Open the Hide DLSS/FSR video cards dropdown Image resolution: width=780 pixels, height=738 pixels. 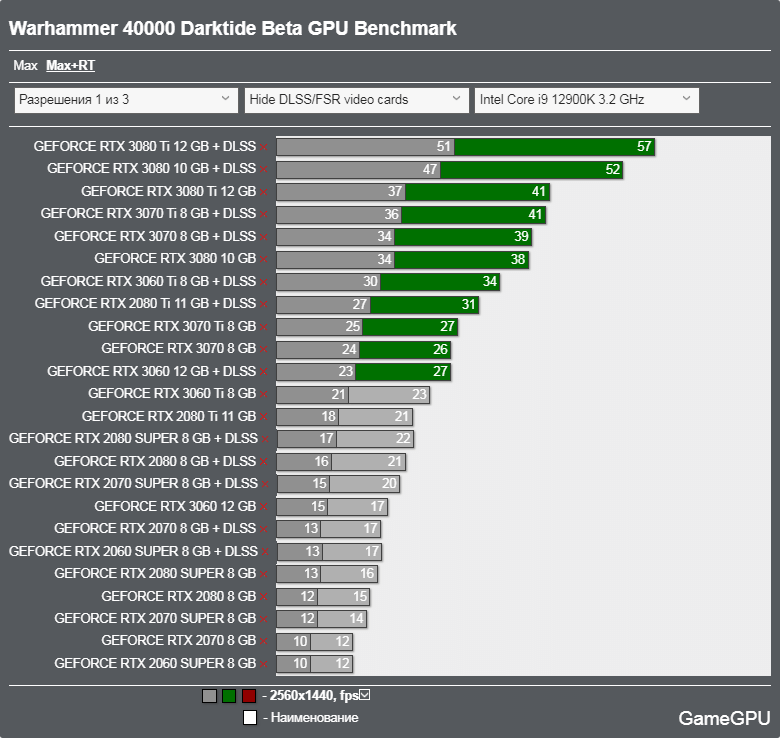356,100
